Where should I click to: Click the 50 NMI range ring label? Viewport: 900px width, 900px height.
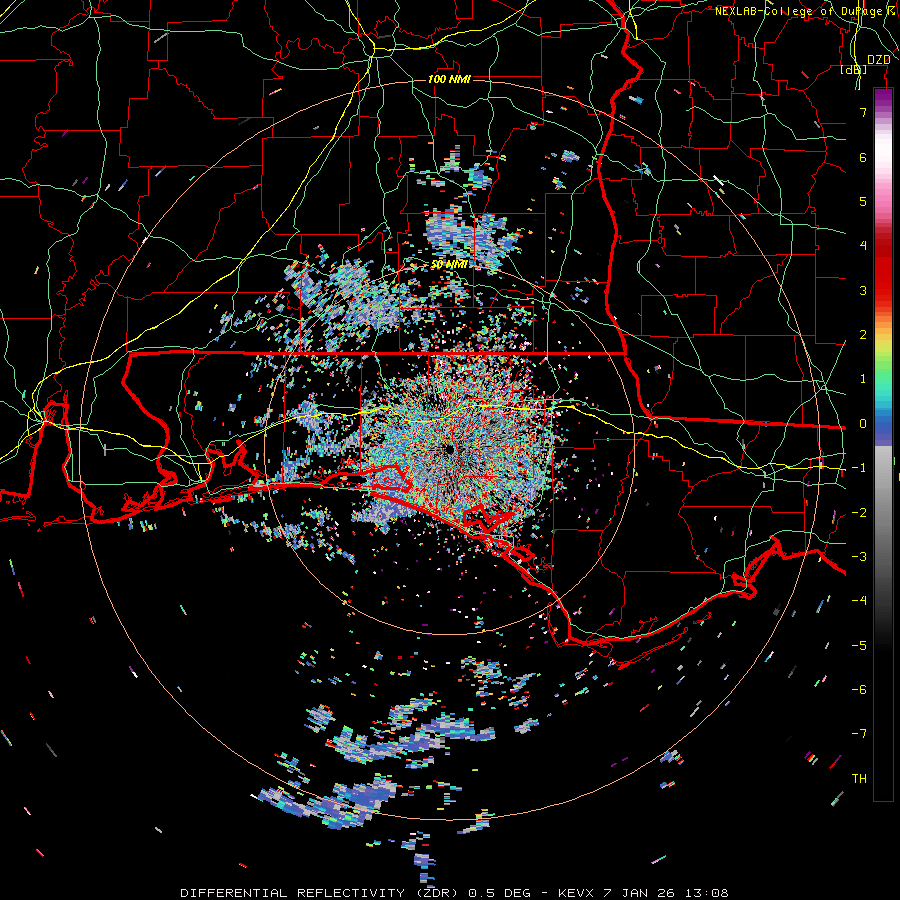tap(449, 264)
